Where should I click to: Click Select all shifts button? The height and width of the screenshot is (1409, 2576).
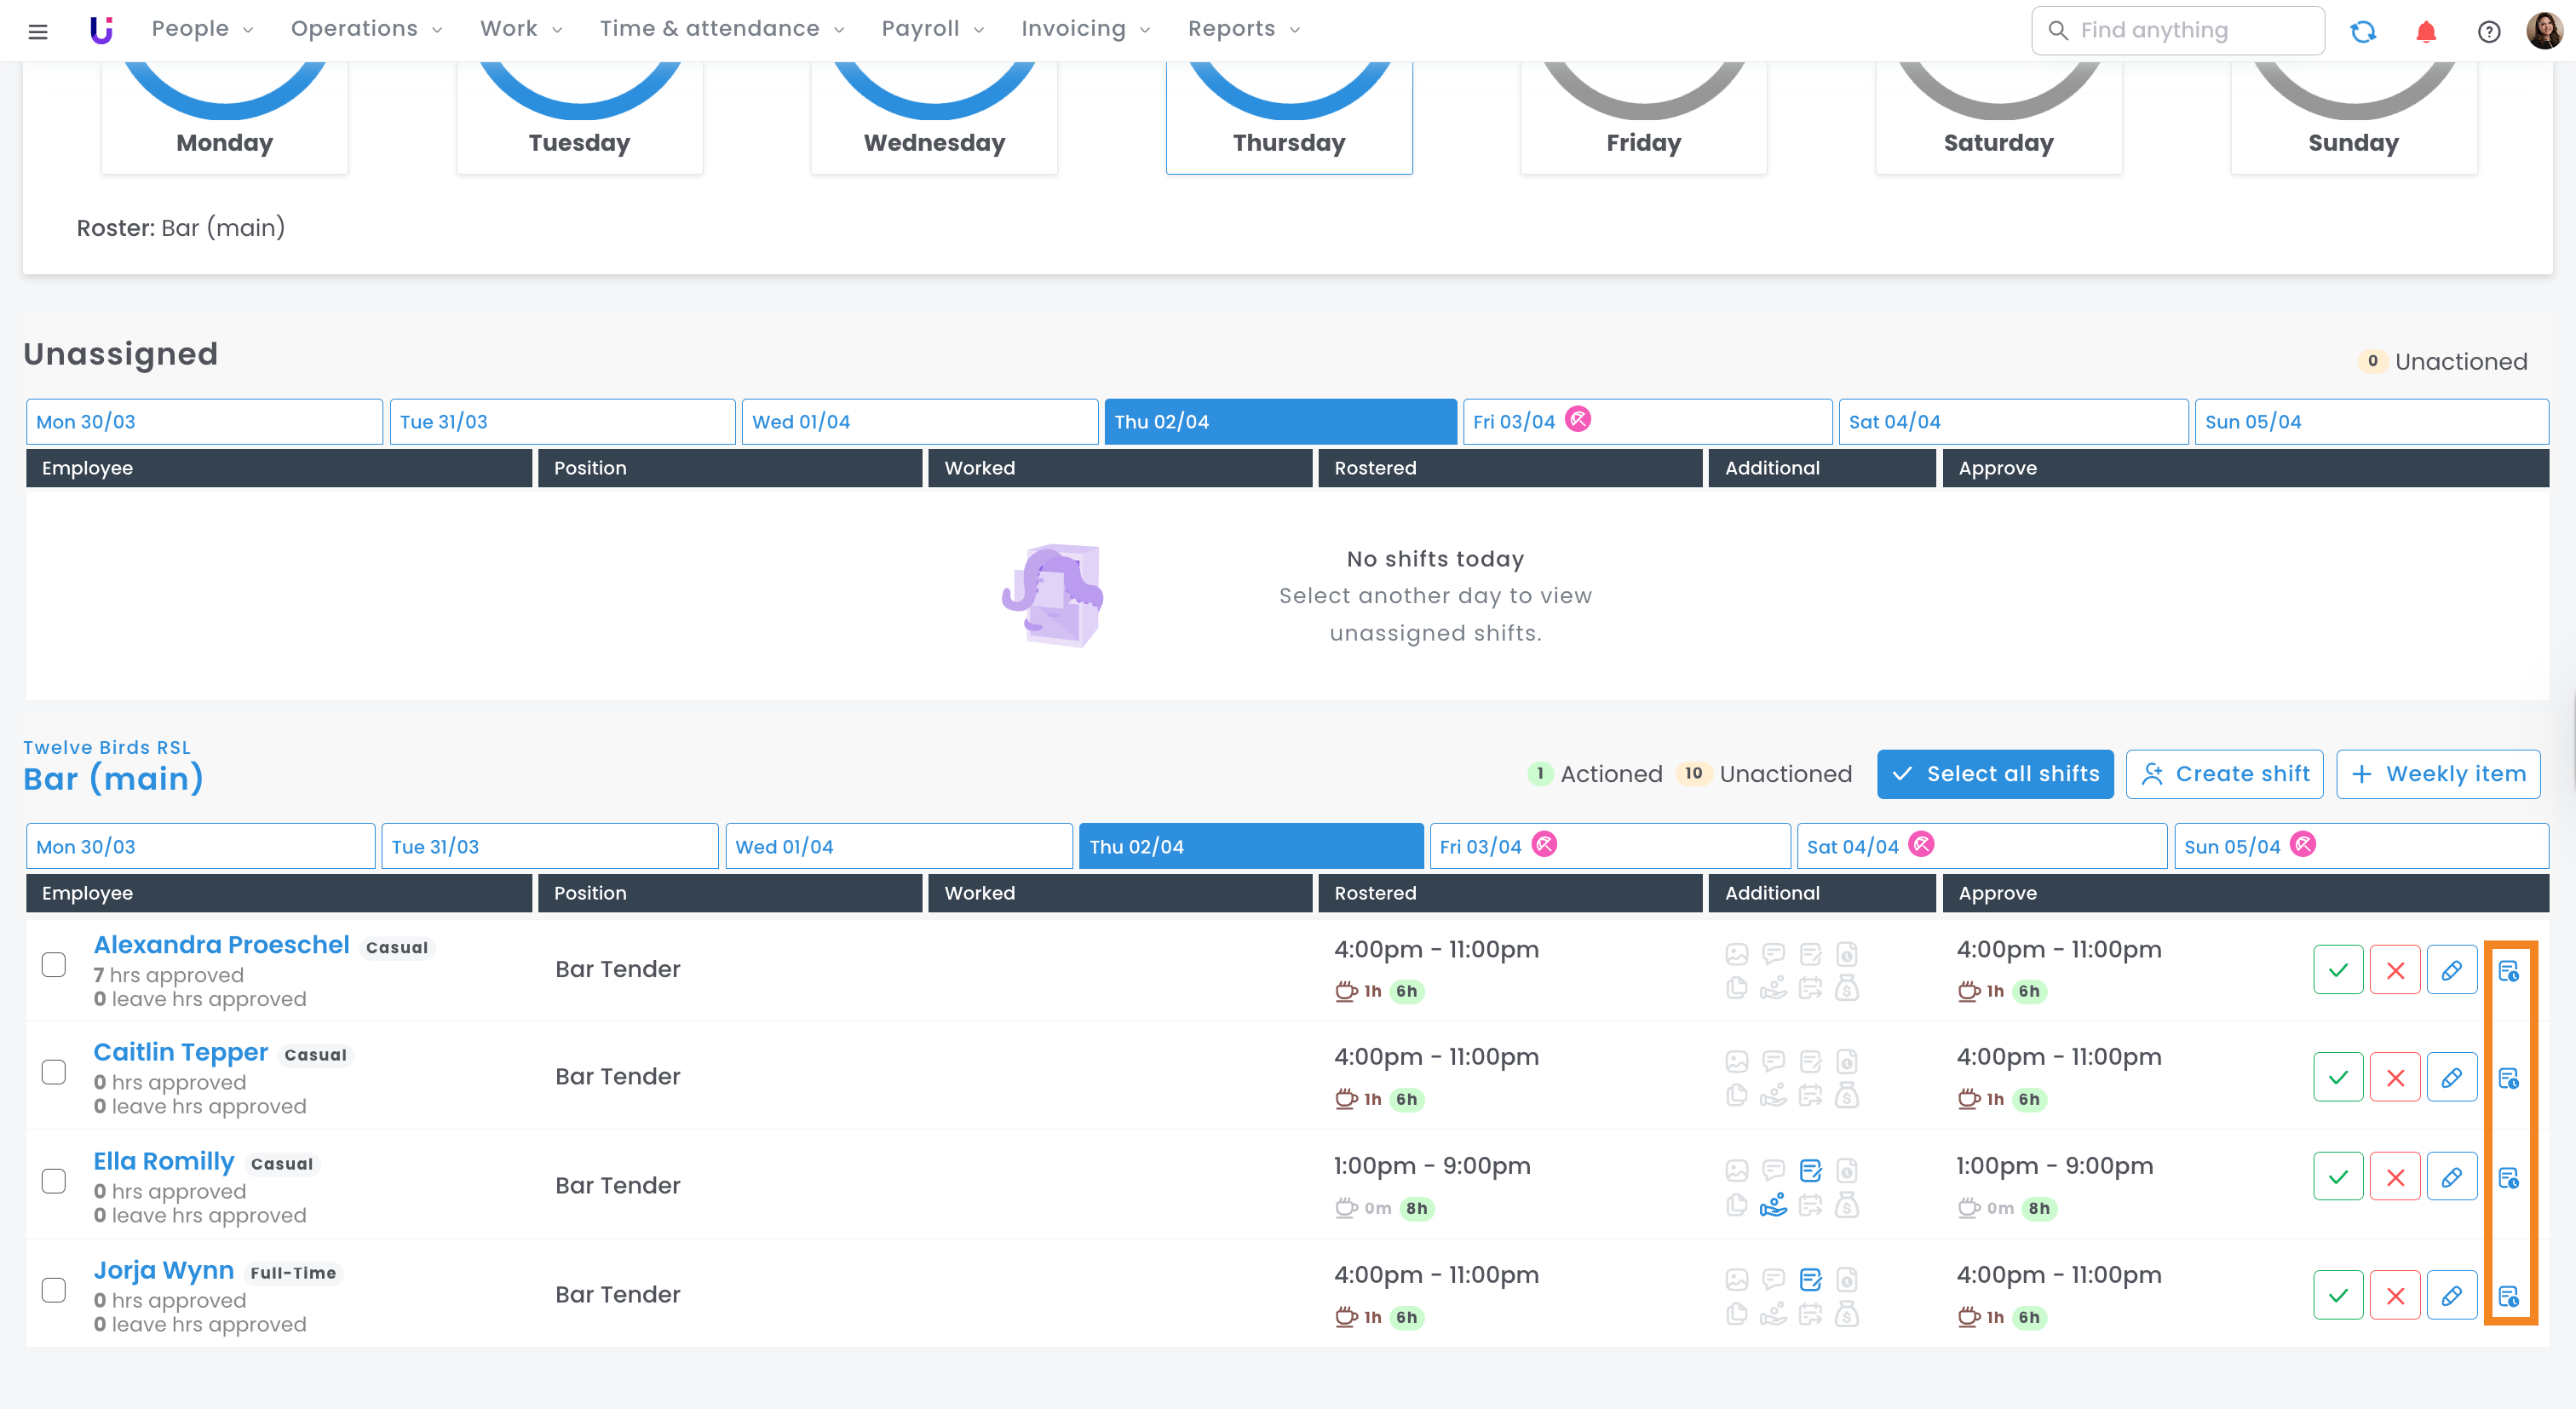pos(1994,774)
